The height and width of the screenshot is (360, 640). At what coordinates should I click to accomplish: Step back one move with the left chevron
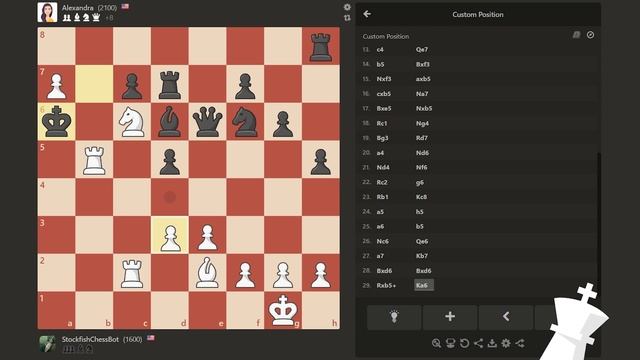506,317
